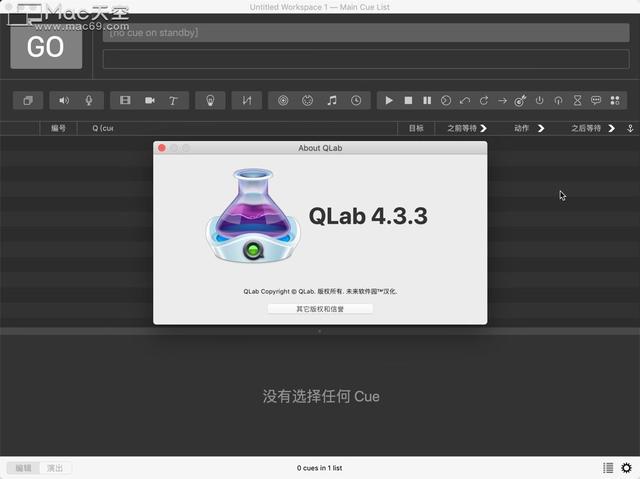Close the About QLab window
The image size is (640, 479).
(162, 148)
